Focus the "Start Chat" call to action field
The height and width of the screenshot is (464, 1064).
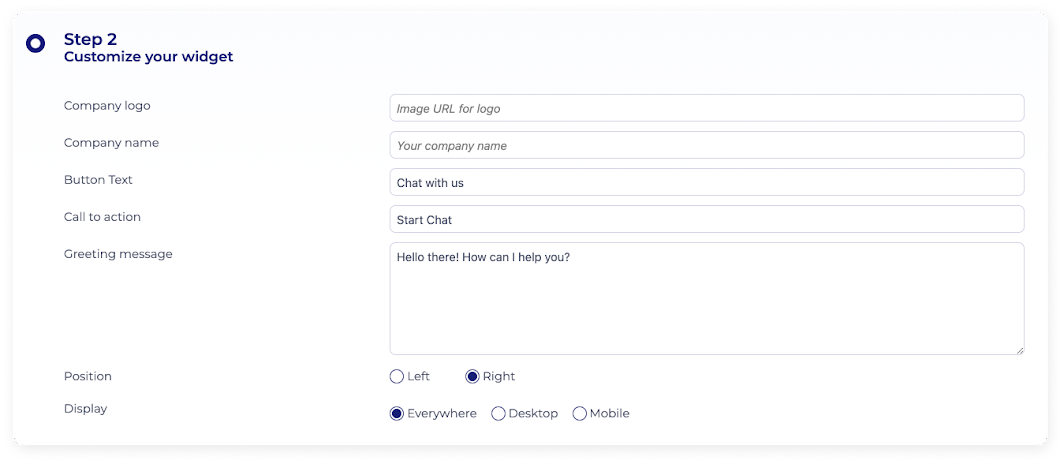tap(706, 219)
